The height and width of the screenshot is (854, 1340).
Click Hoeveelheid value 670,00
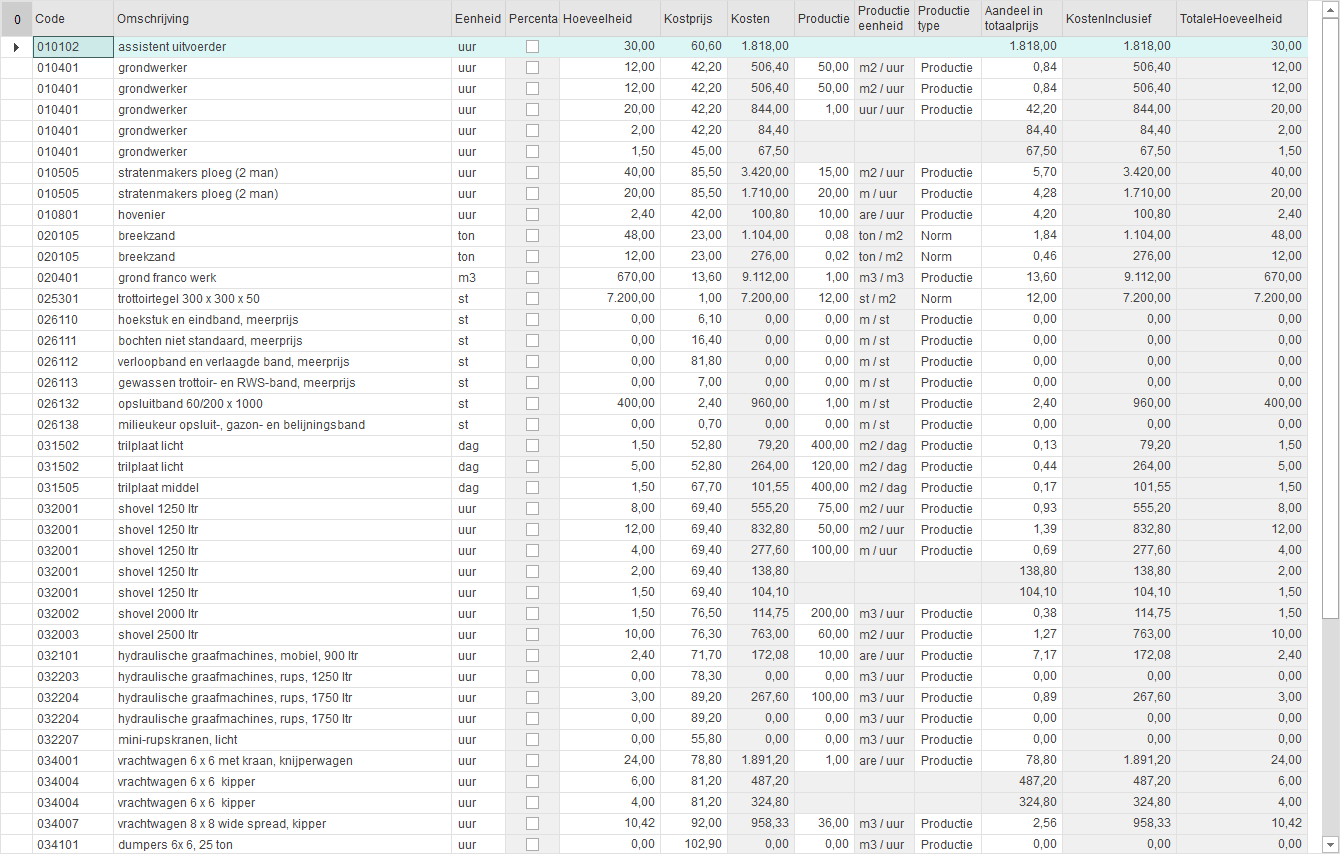609,278
